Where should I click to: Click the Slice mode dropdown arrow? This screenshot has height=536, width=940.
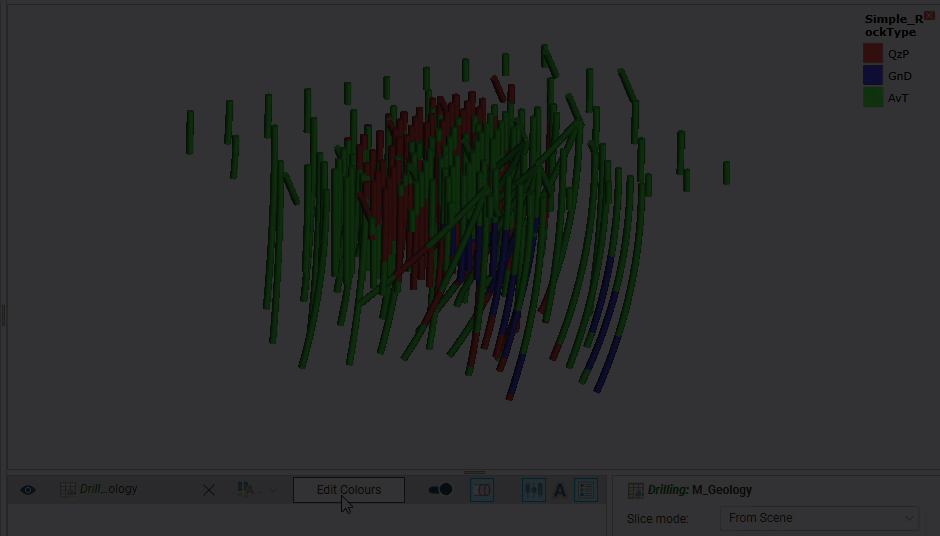(x=908, y=518)
